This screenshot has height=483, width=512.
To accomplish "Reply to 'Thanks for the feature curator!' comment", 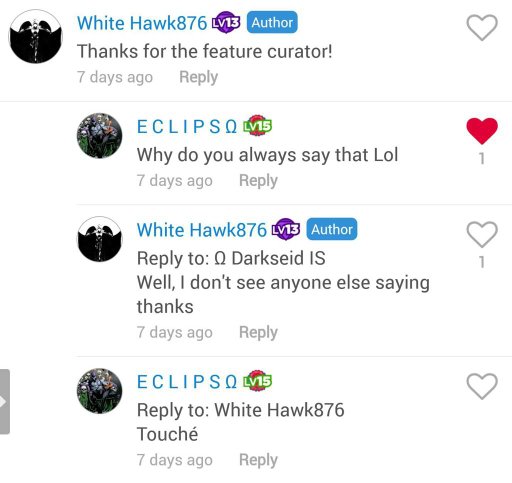I will pos(199,77).
